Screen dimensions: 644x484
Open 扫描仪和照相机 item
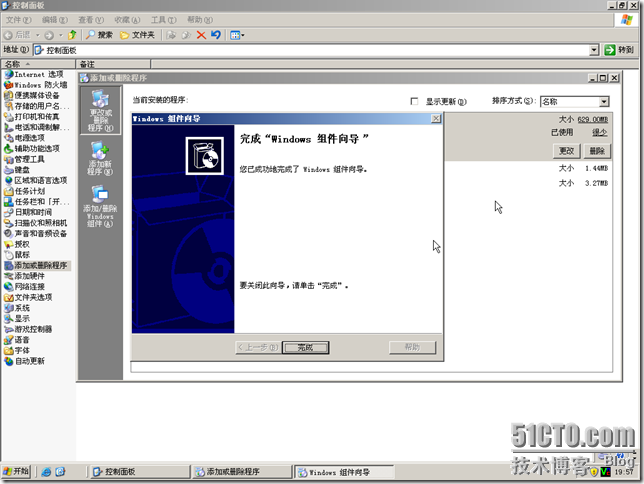36,223
